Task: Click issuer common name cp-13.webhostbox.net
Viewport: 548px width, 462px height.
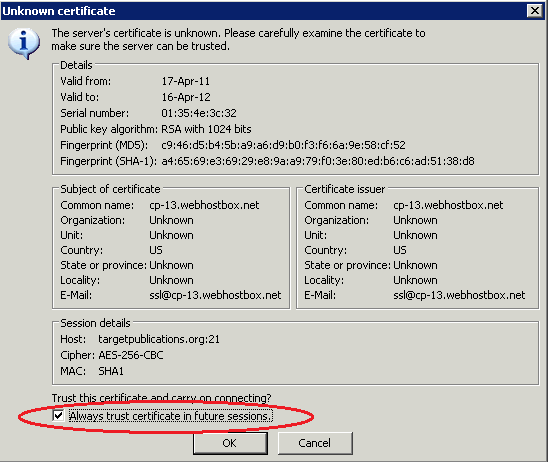Action: (448, 205)
